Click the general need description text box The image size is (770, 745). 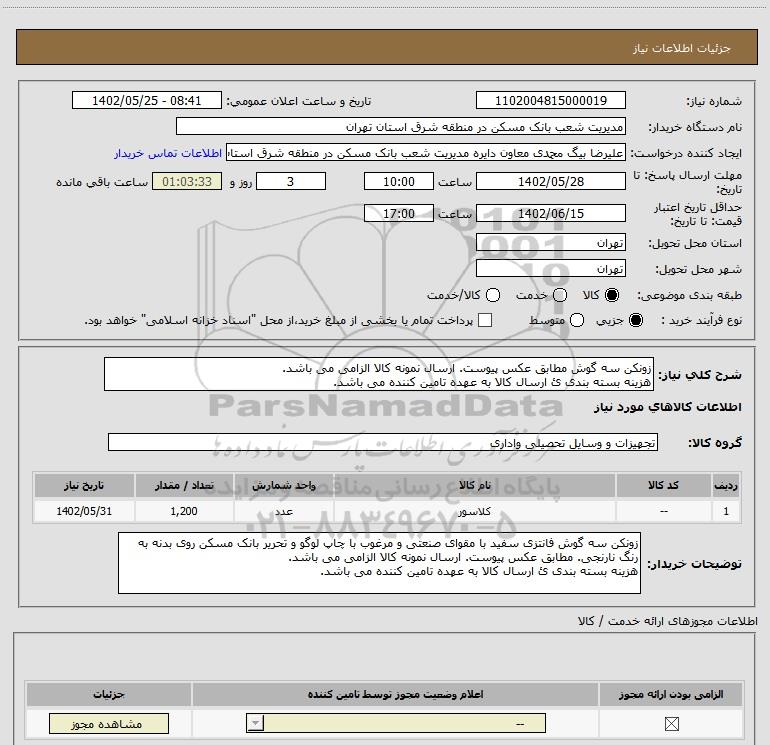[379, 374]
